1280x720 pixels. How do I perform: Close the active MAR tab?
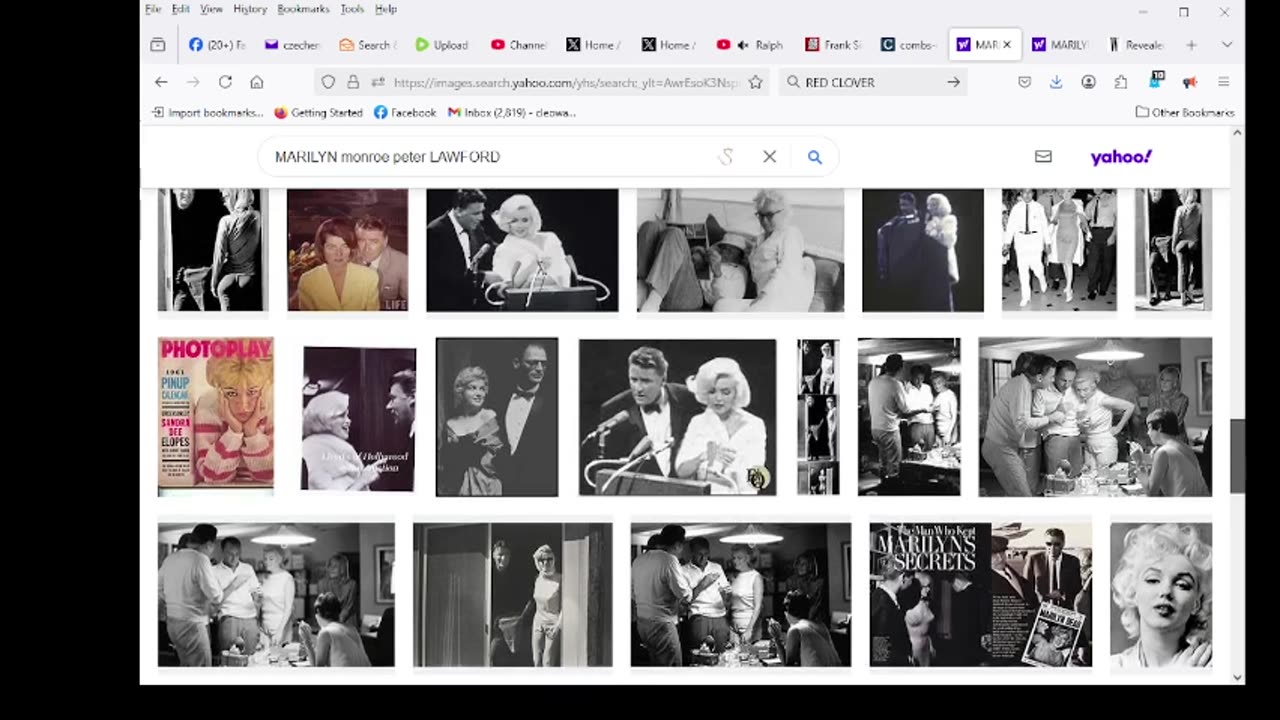coord(1007,45)
